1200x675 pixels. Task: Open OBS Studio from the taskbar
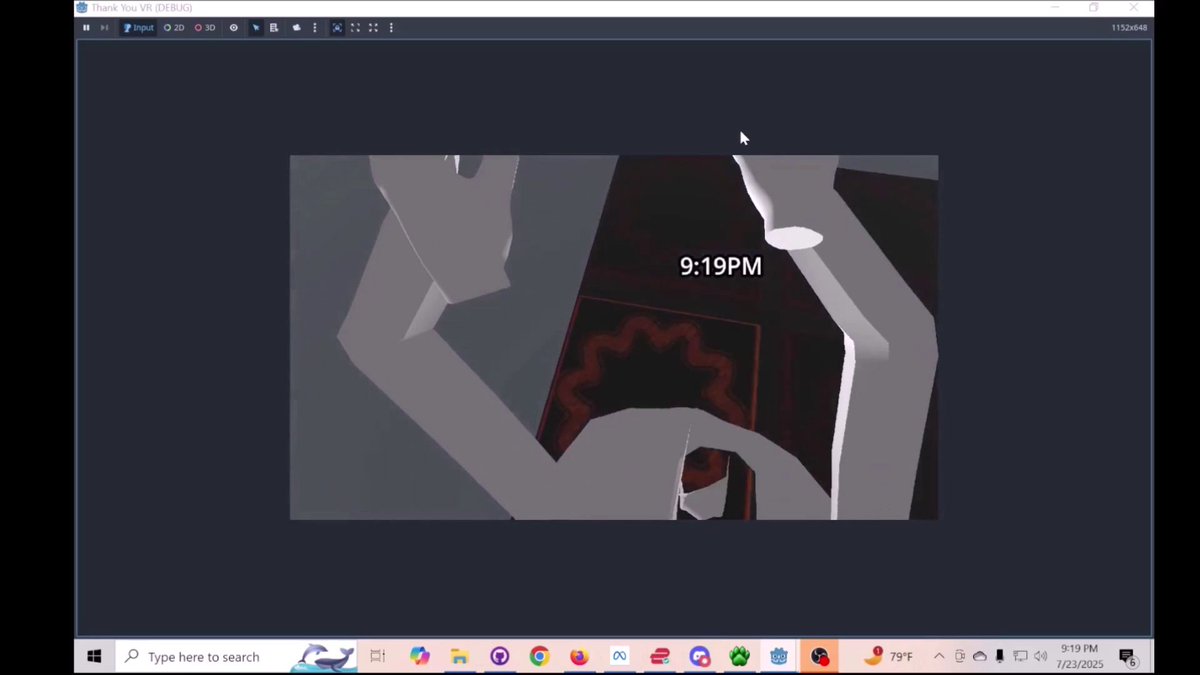pos(820,656)
